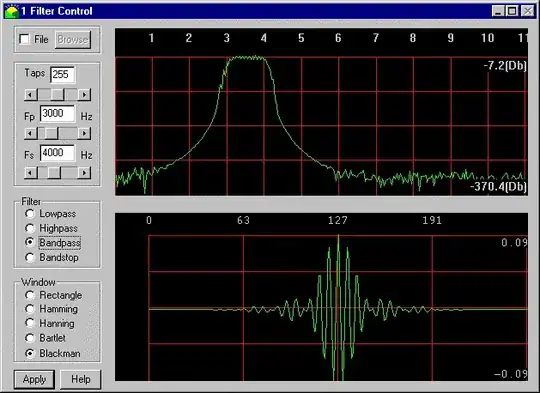The height and width of the screenshot is (393, 540).
Task: Click left arrow of Fs scrollbar
Action: point(31,173)
